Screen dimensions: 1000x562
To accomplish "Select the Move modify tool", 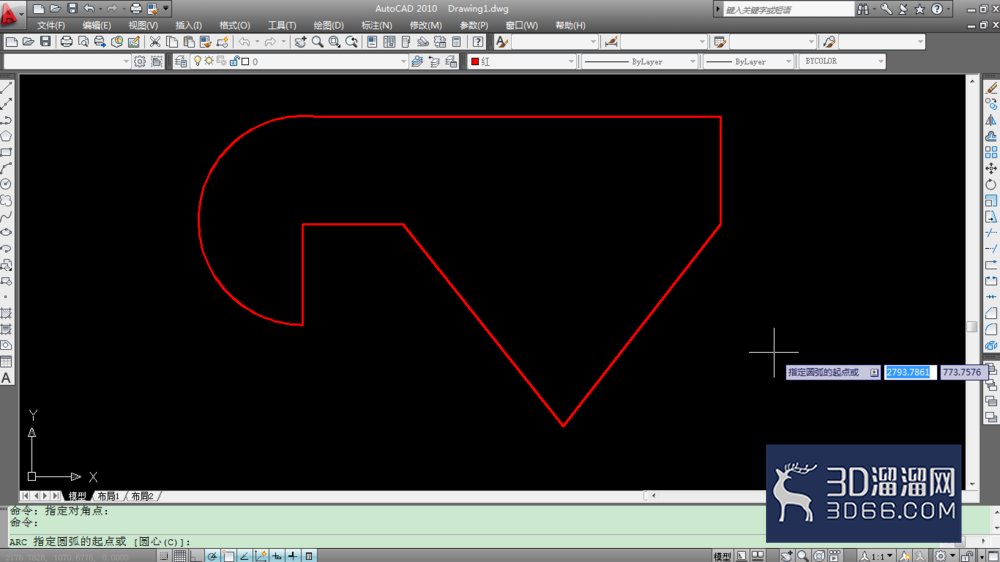I will tap(991, 168).
